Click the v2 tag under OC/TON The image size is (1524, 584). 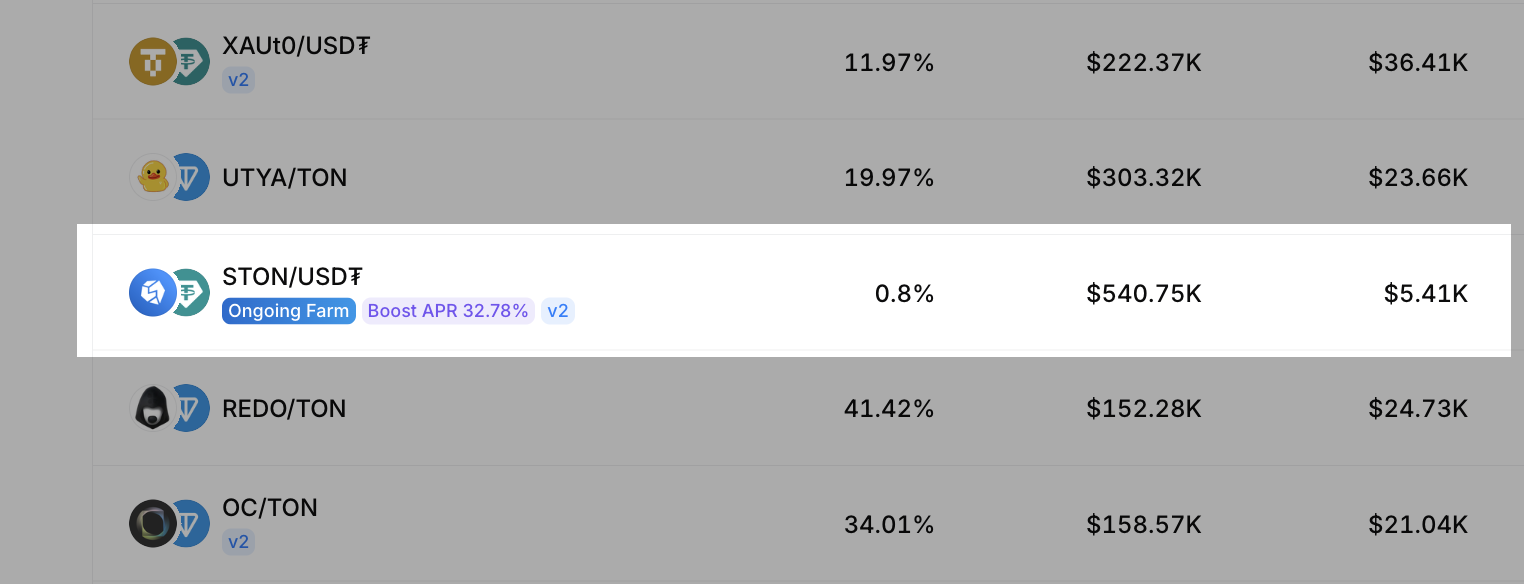(x=238, y=542)
